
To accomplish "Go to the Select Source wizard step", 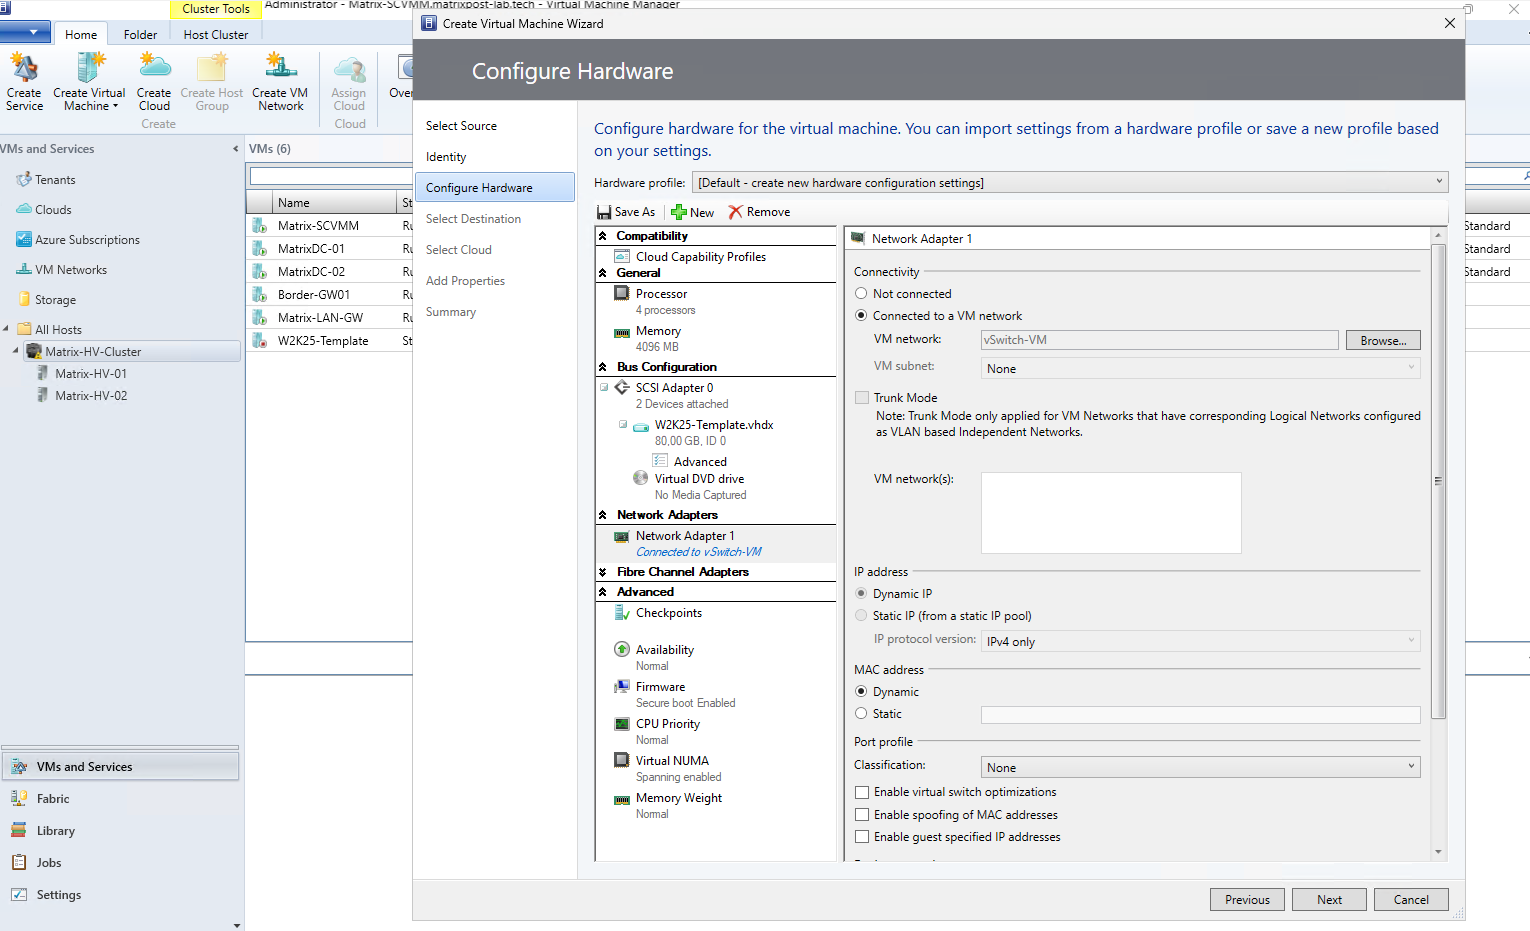I will click(461, 126).
